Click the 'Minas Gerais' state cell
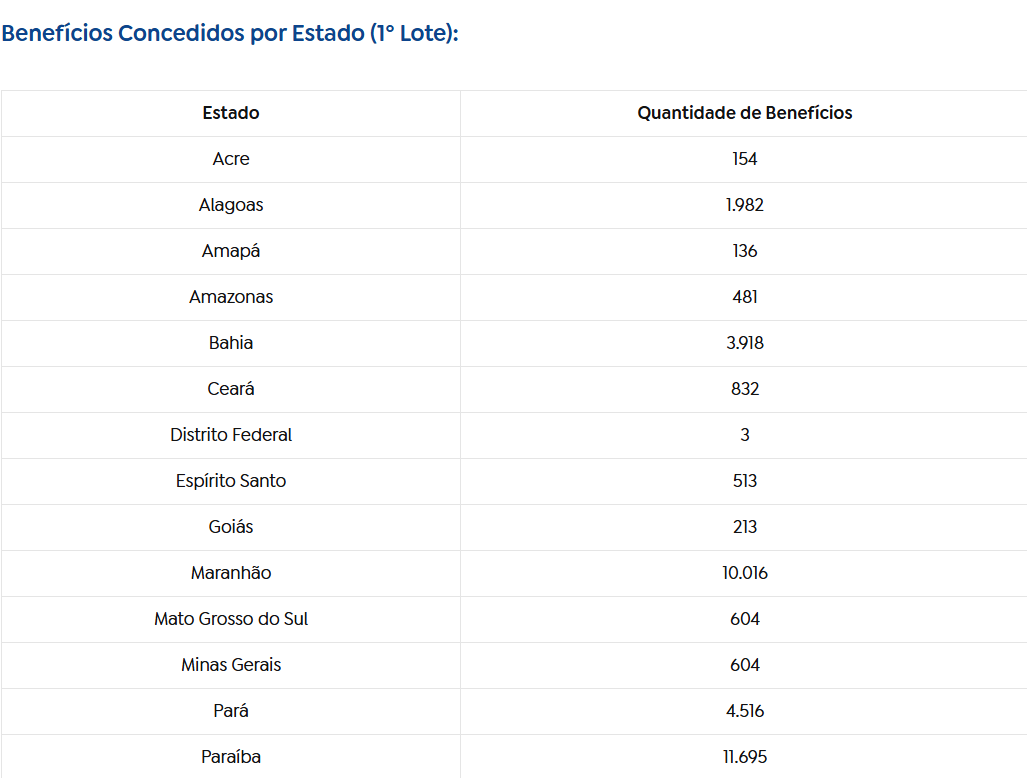The height and width of the screenshot is (778, 1027). (x=231, y=665)
